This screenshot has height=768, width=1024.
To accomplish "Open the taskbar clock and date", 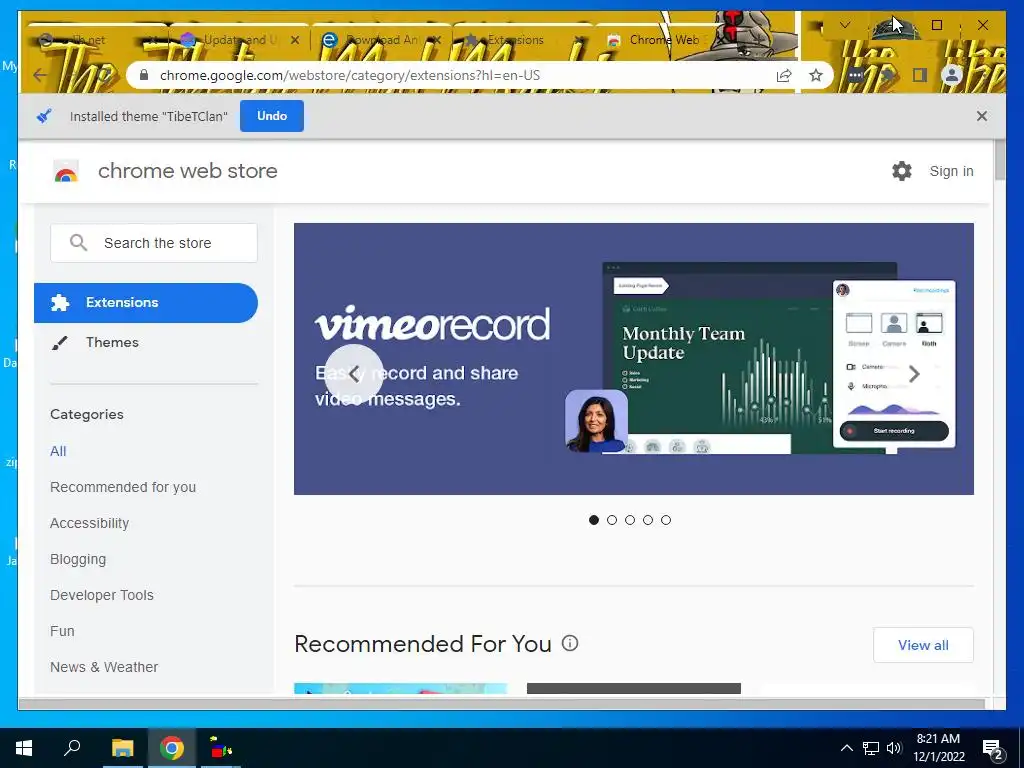I will [938, 748].
